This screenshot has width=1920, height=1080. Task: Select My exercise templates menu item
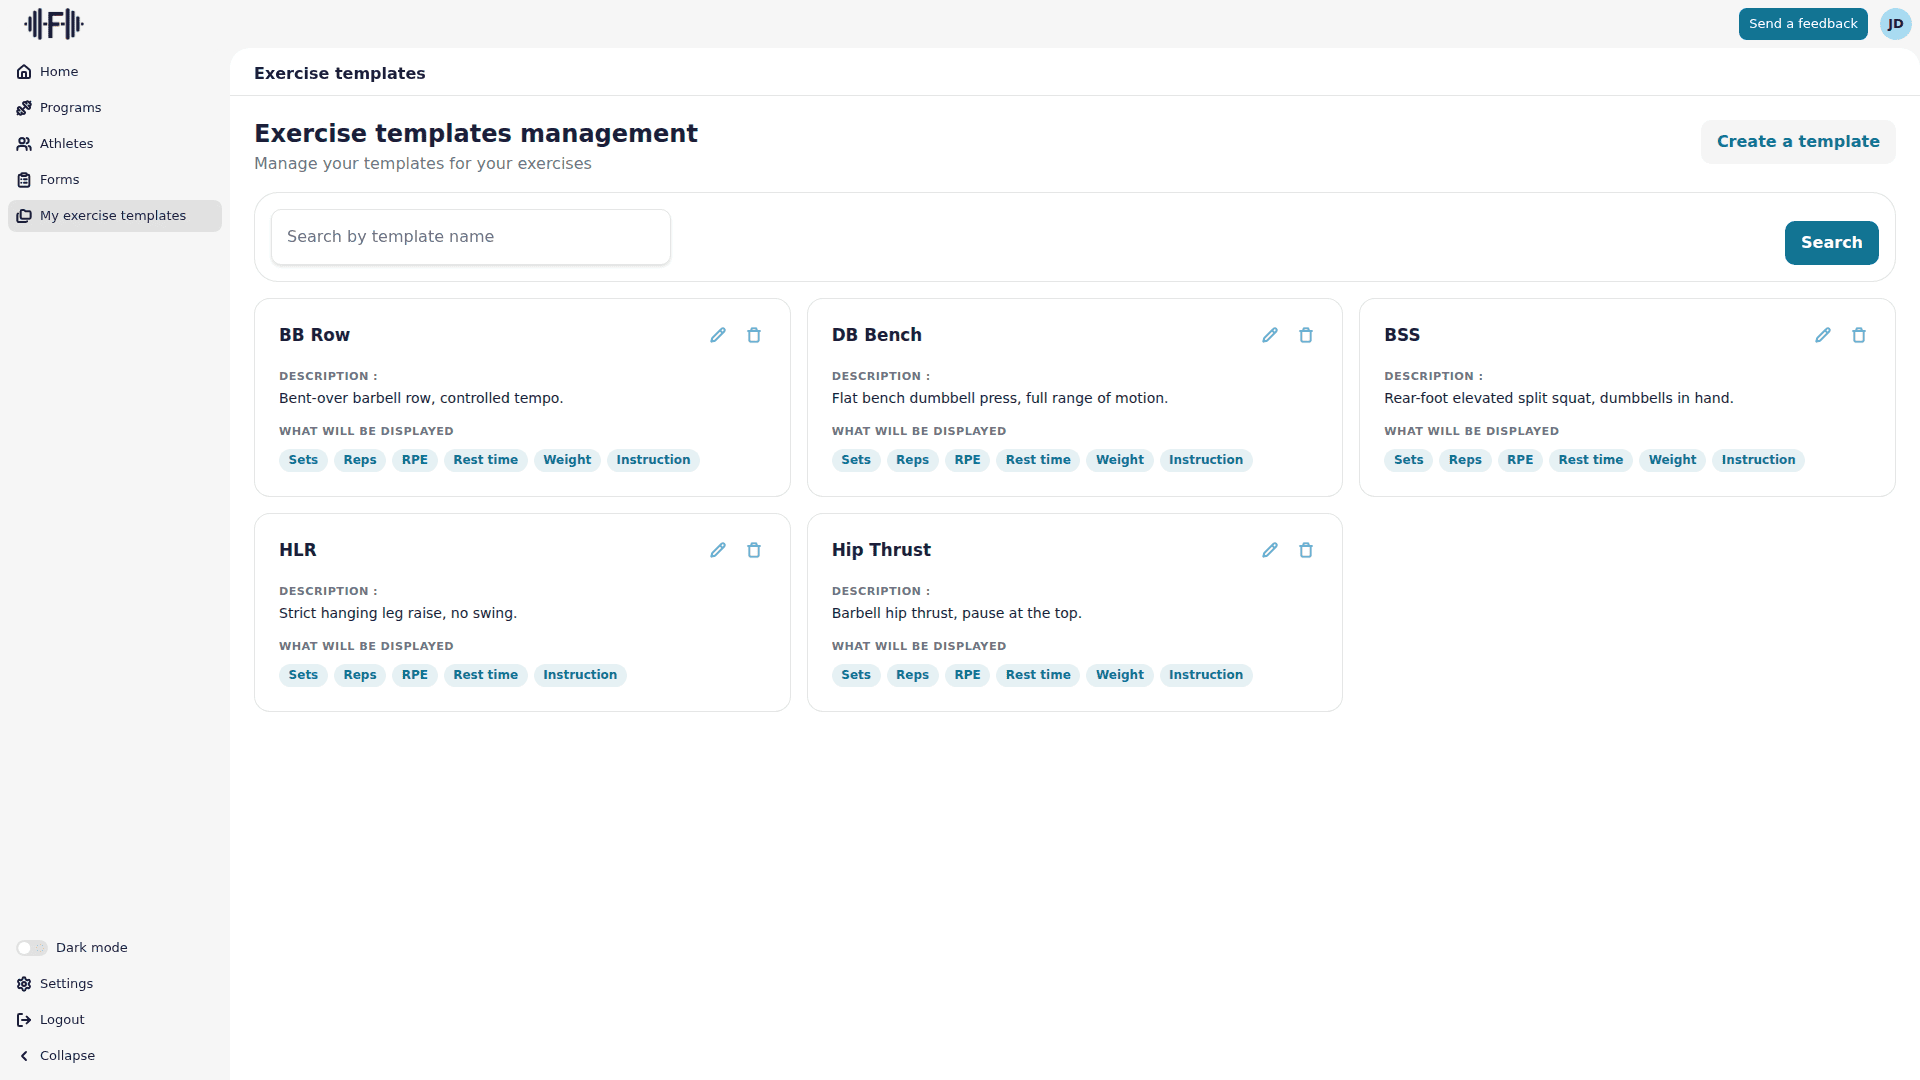coord(115,216)
